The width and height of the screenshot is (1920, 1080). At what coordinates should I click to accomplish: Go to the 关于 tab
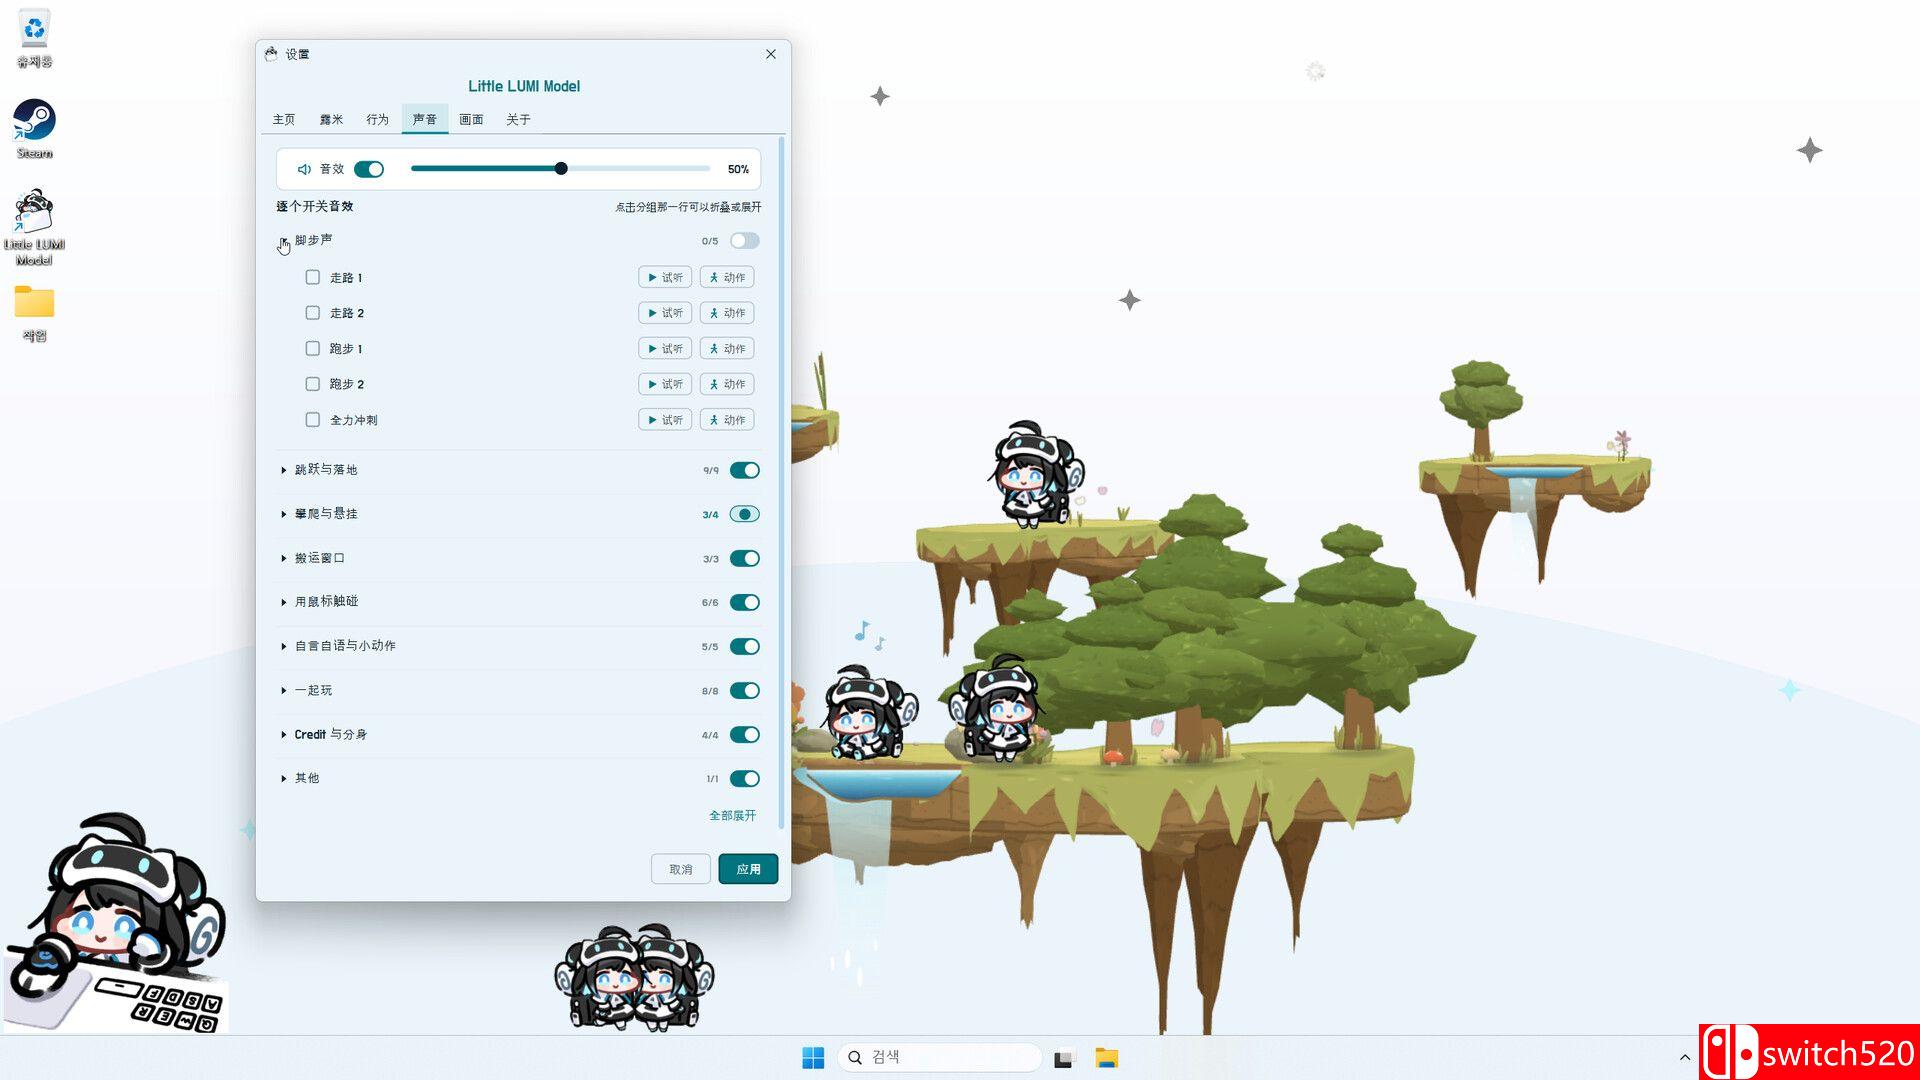518,119
